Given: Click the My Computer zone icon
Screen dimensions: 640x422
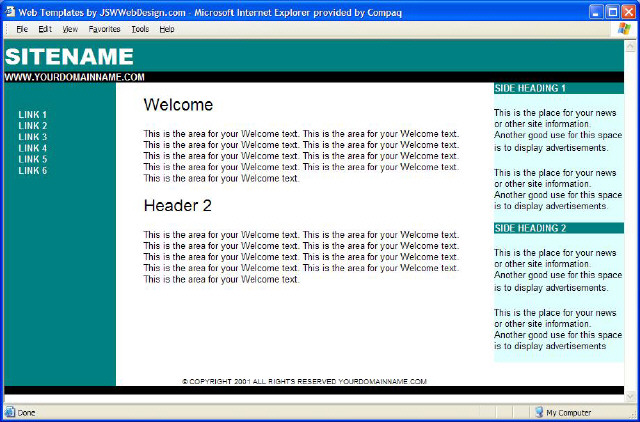Looking at the screenshot, I should tap(539, 412).
